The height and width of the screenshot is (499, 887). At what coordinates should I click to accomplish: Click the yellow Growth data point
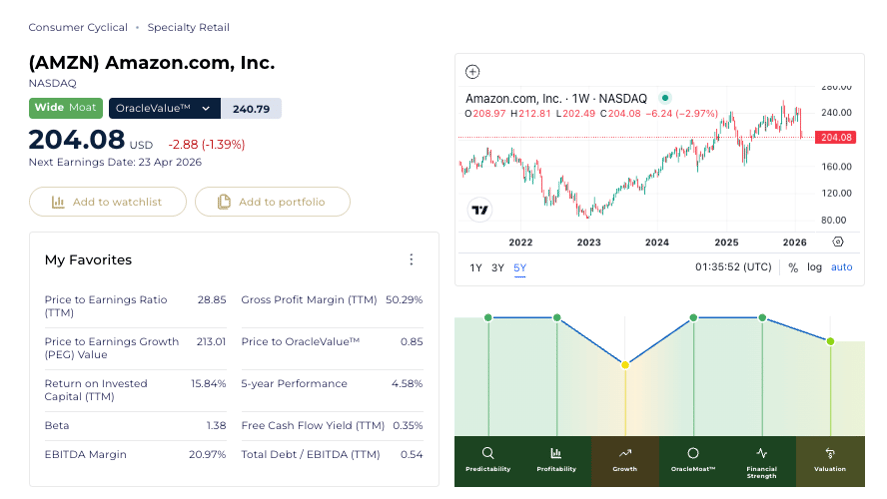coord(625,365)
